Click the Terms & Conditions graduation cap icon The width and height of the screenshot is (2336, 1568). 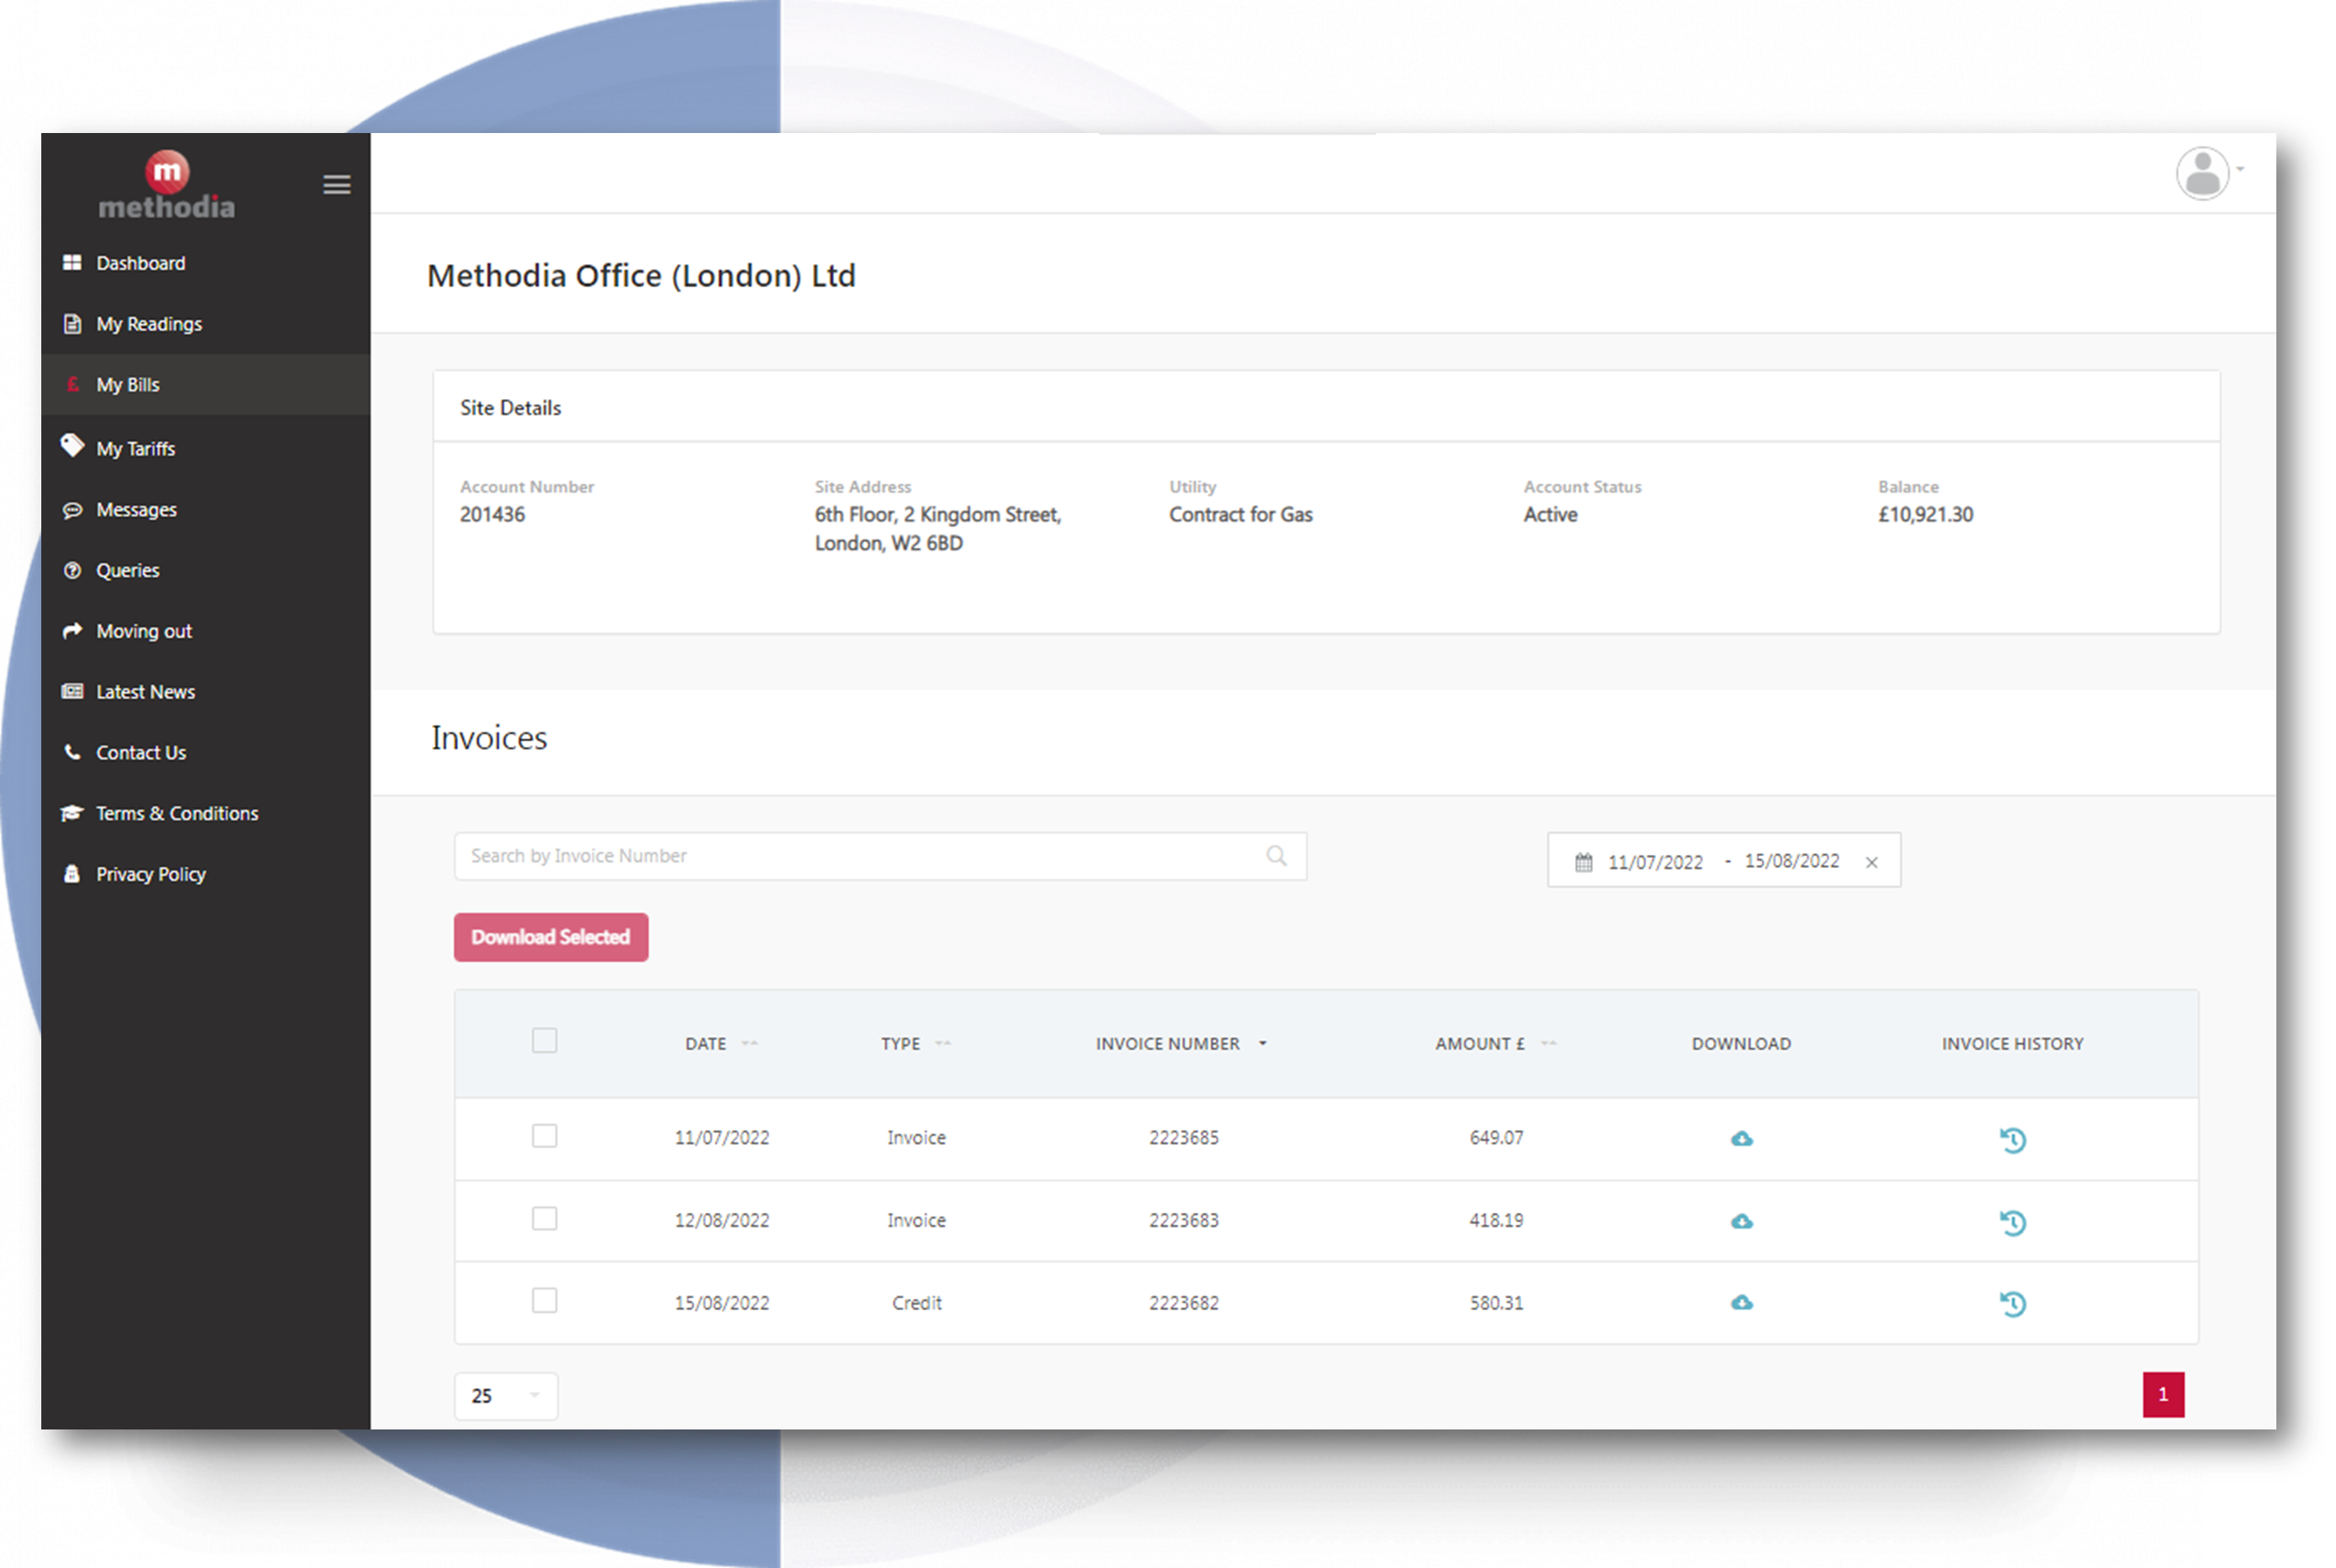click(72, 813)
